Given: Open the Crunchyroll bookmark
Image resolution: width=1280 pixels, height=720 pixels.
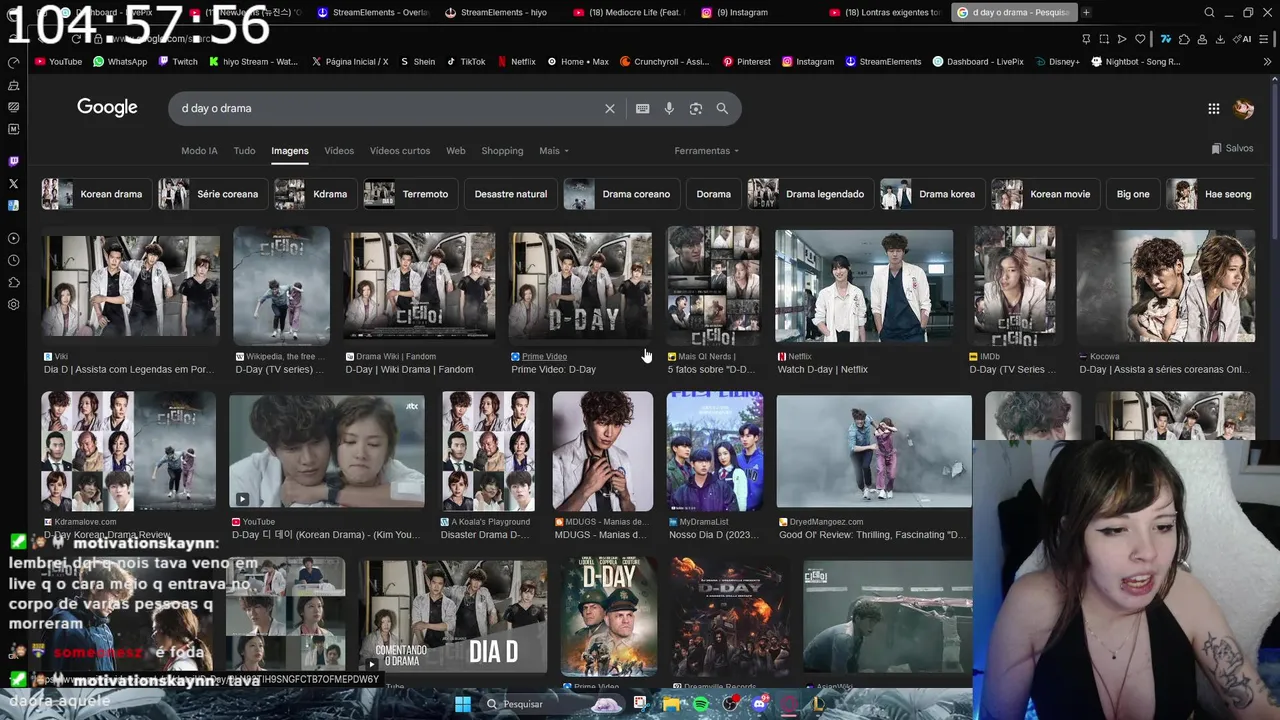Looking at the screenshot, I should (x=664, y=61).
